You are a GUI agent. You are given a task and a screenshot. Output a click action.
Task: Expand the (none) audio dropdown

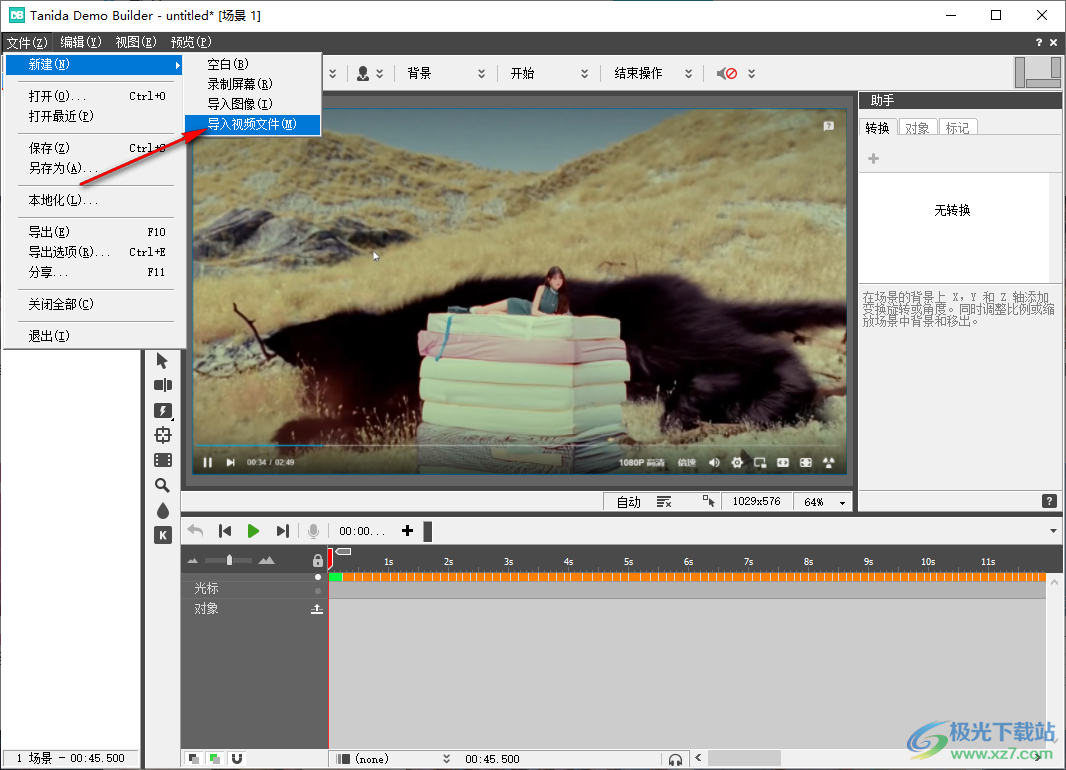[447, 758]
